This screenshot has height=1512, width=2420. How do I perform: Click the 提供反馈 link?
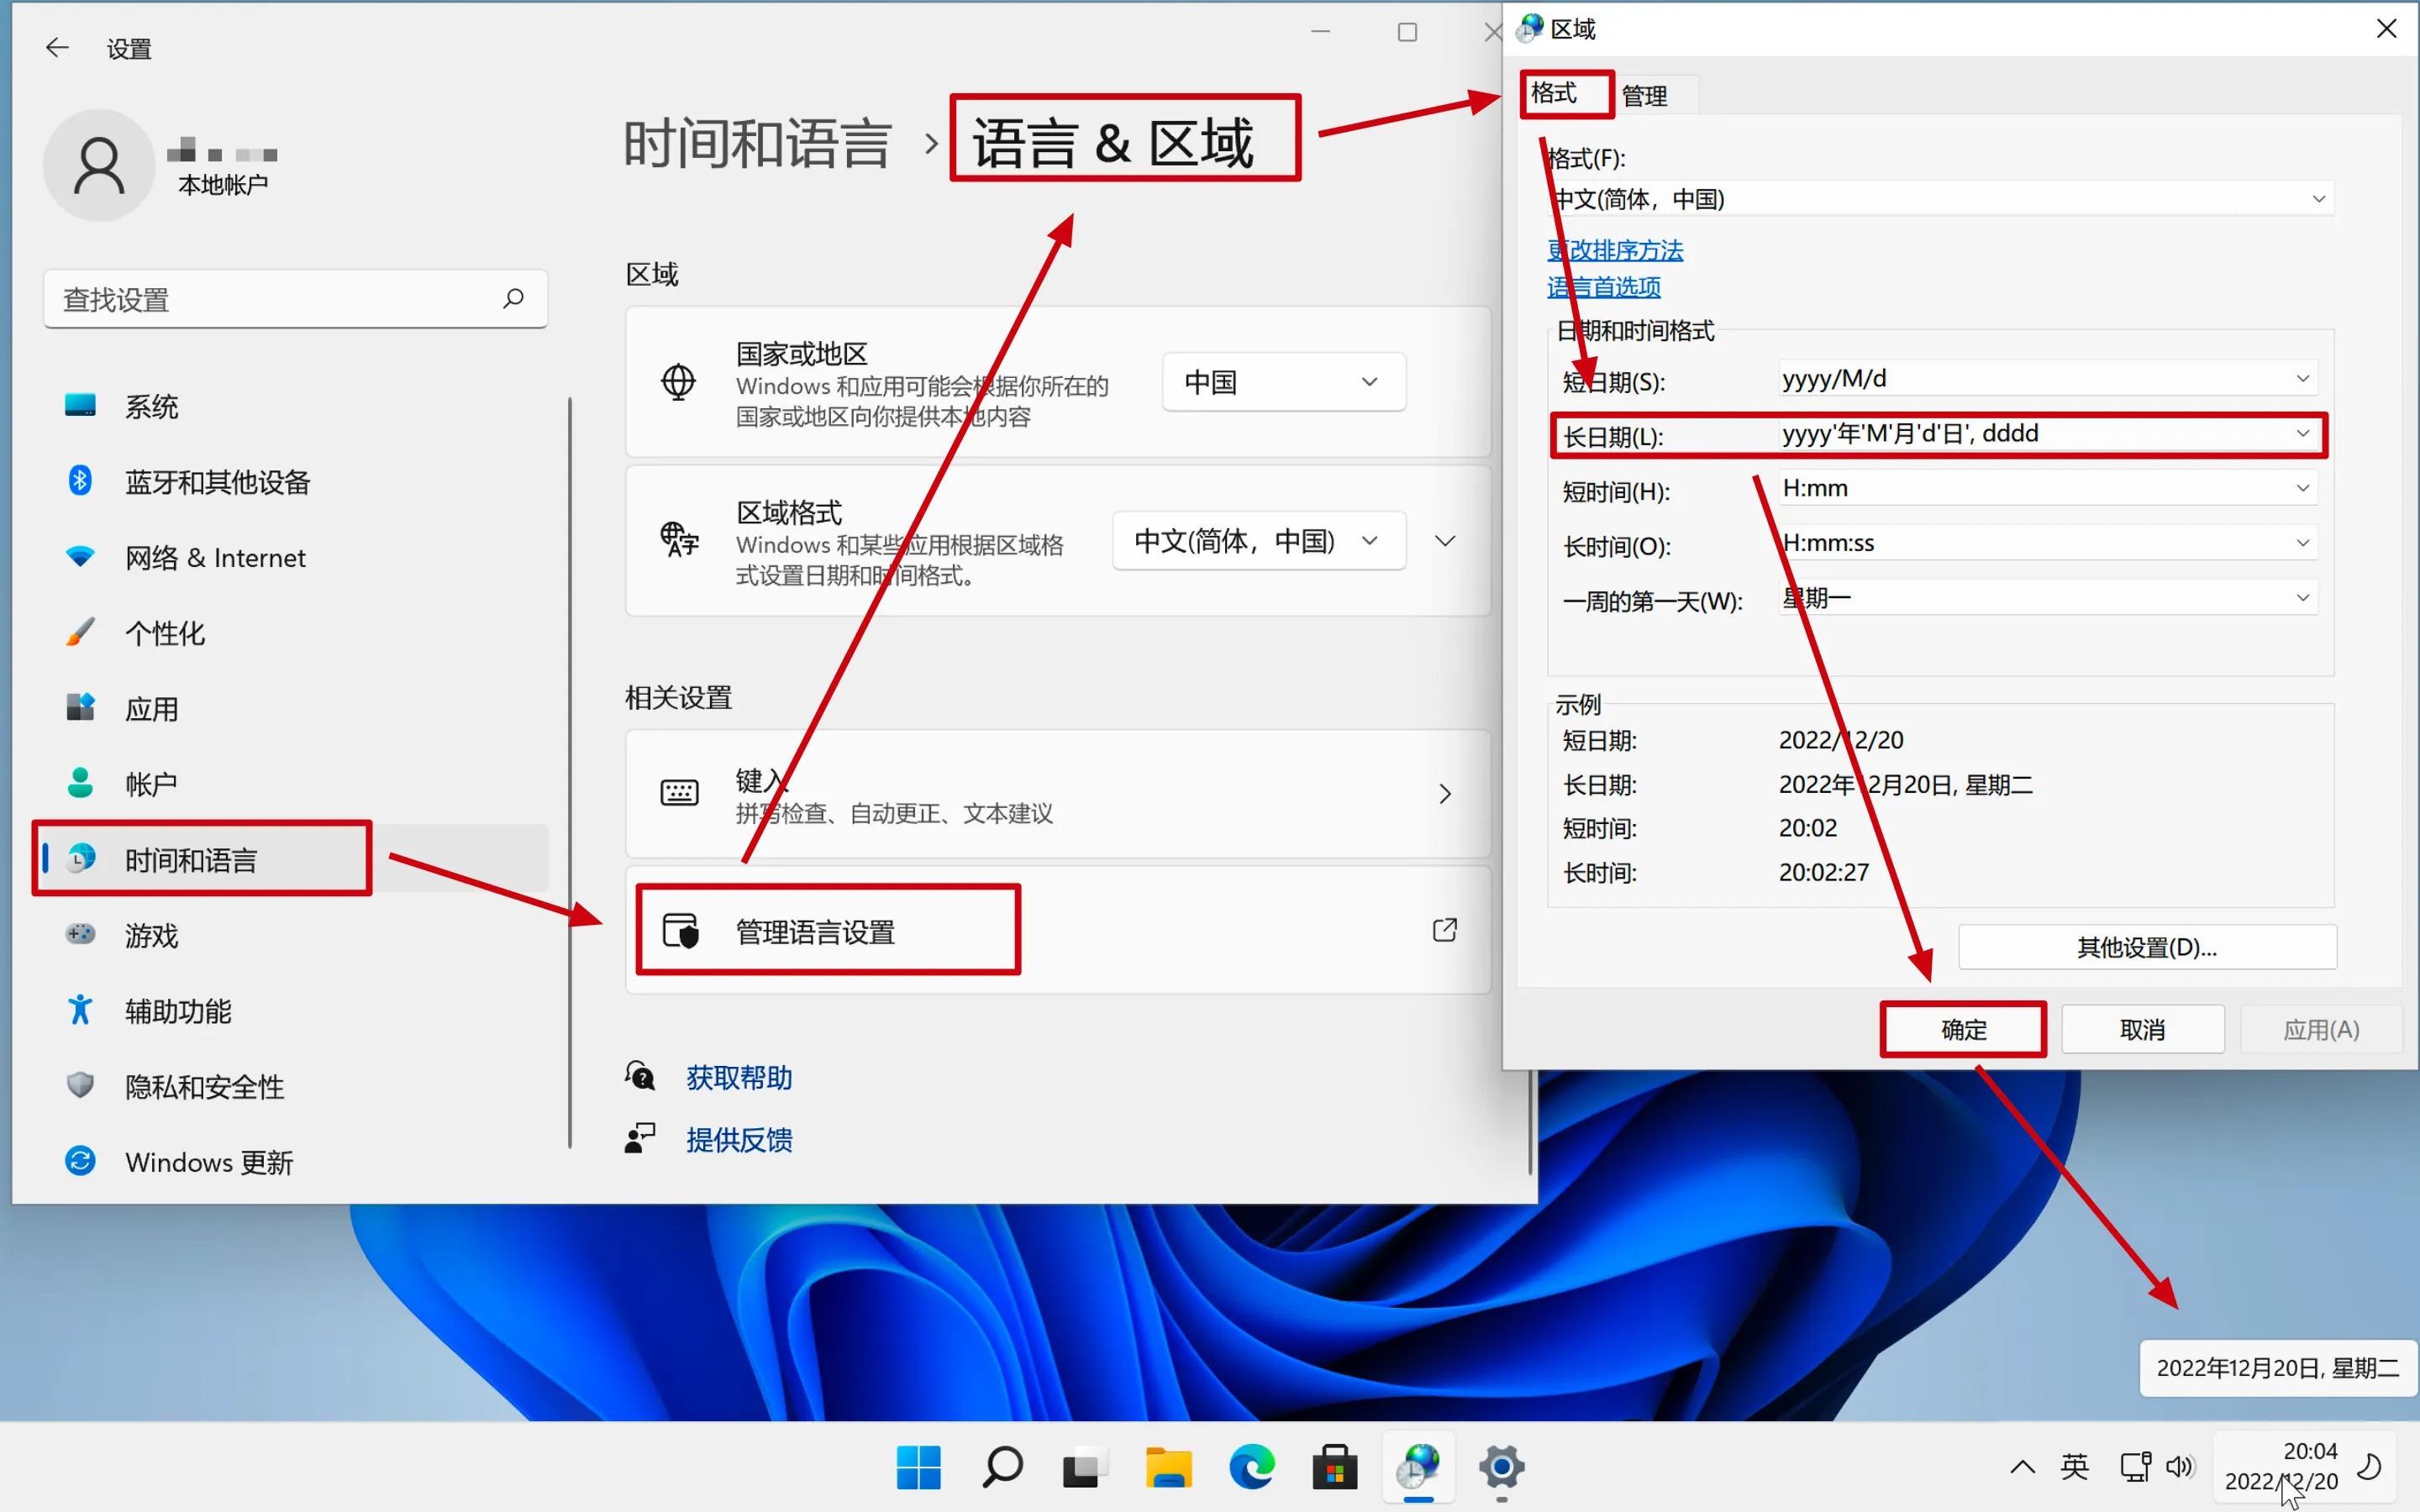(739, 1140)
